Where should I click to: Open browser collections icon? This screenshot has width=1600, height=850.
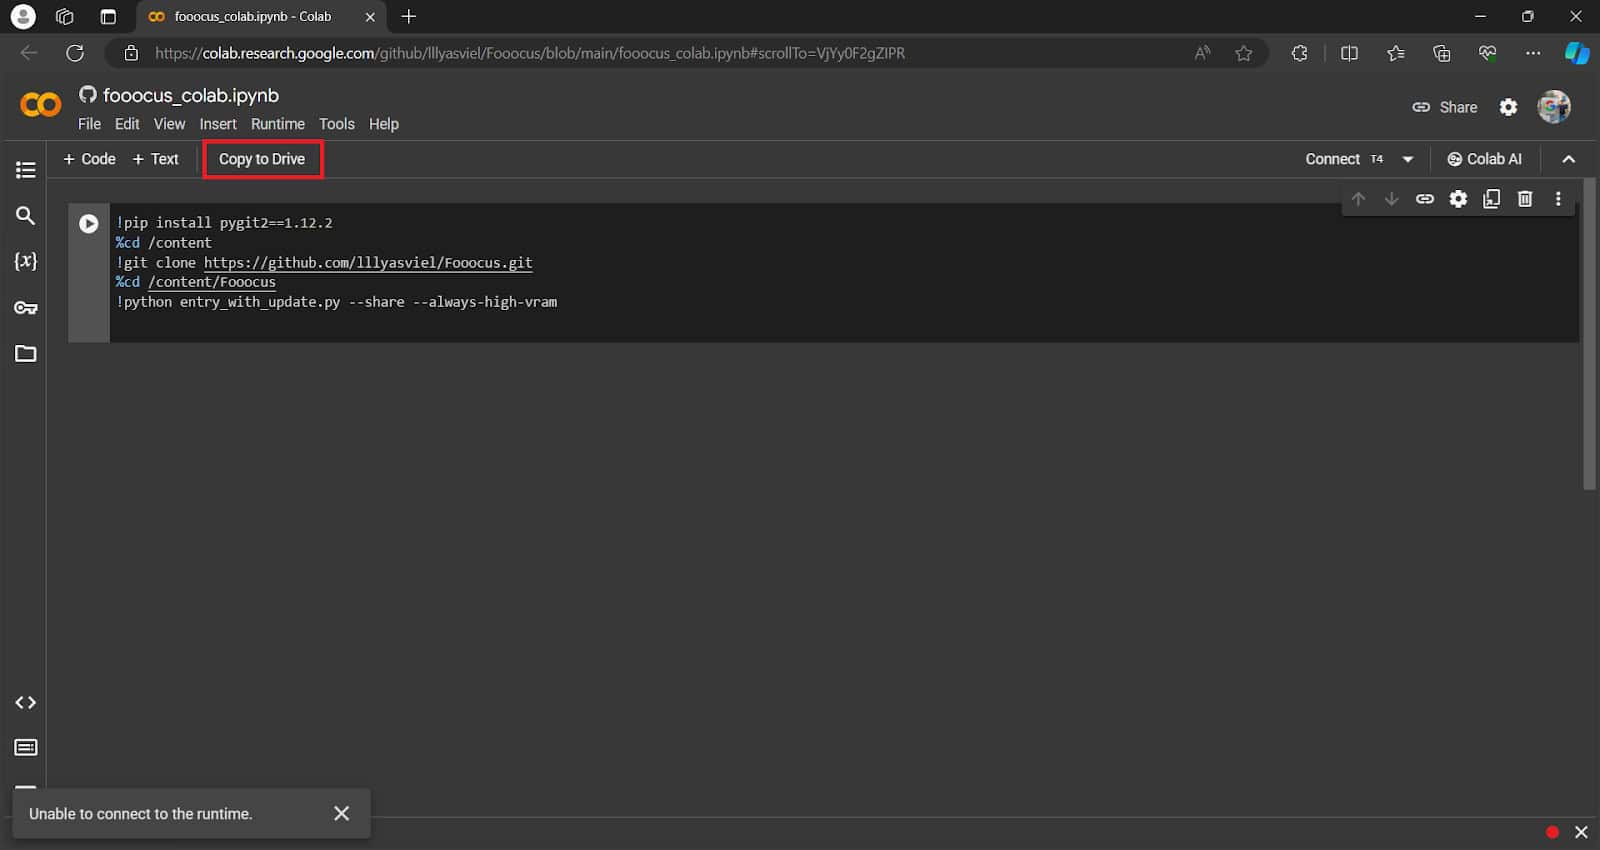(x=1442, y=53)
